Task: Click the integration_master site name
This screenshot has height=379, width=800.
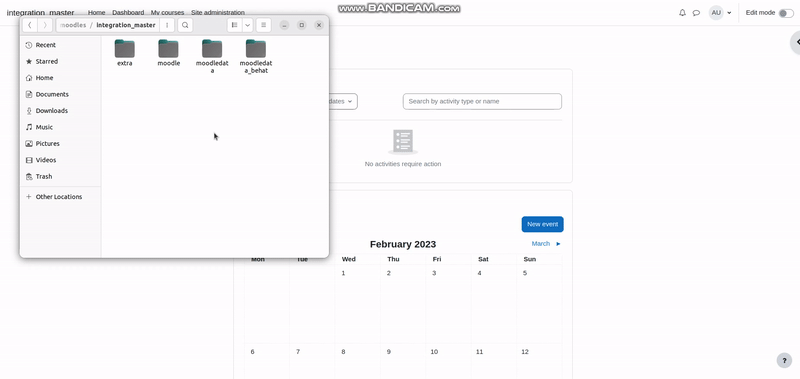Action: [x=40, y=13]
